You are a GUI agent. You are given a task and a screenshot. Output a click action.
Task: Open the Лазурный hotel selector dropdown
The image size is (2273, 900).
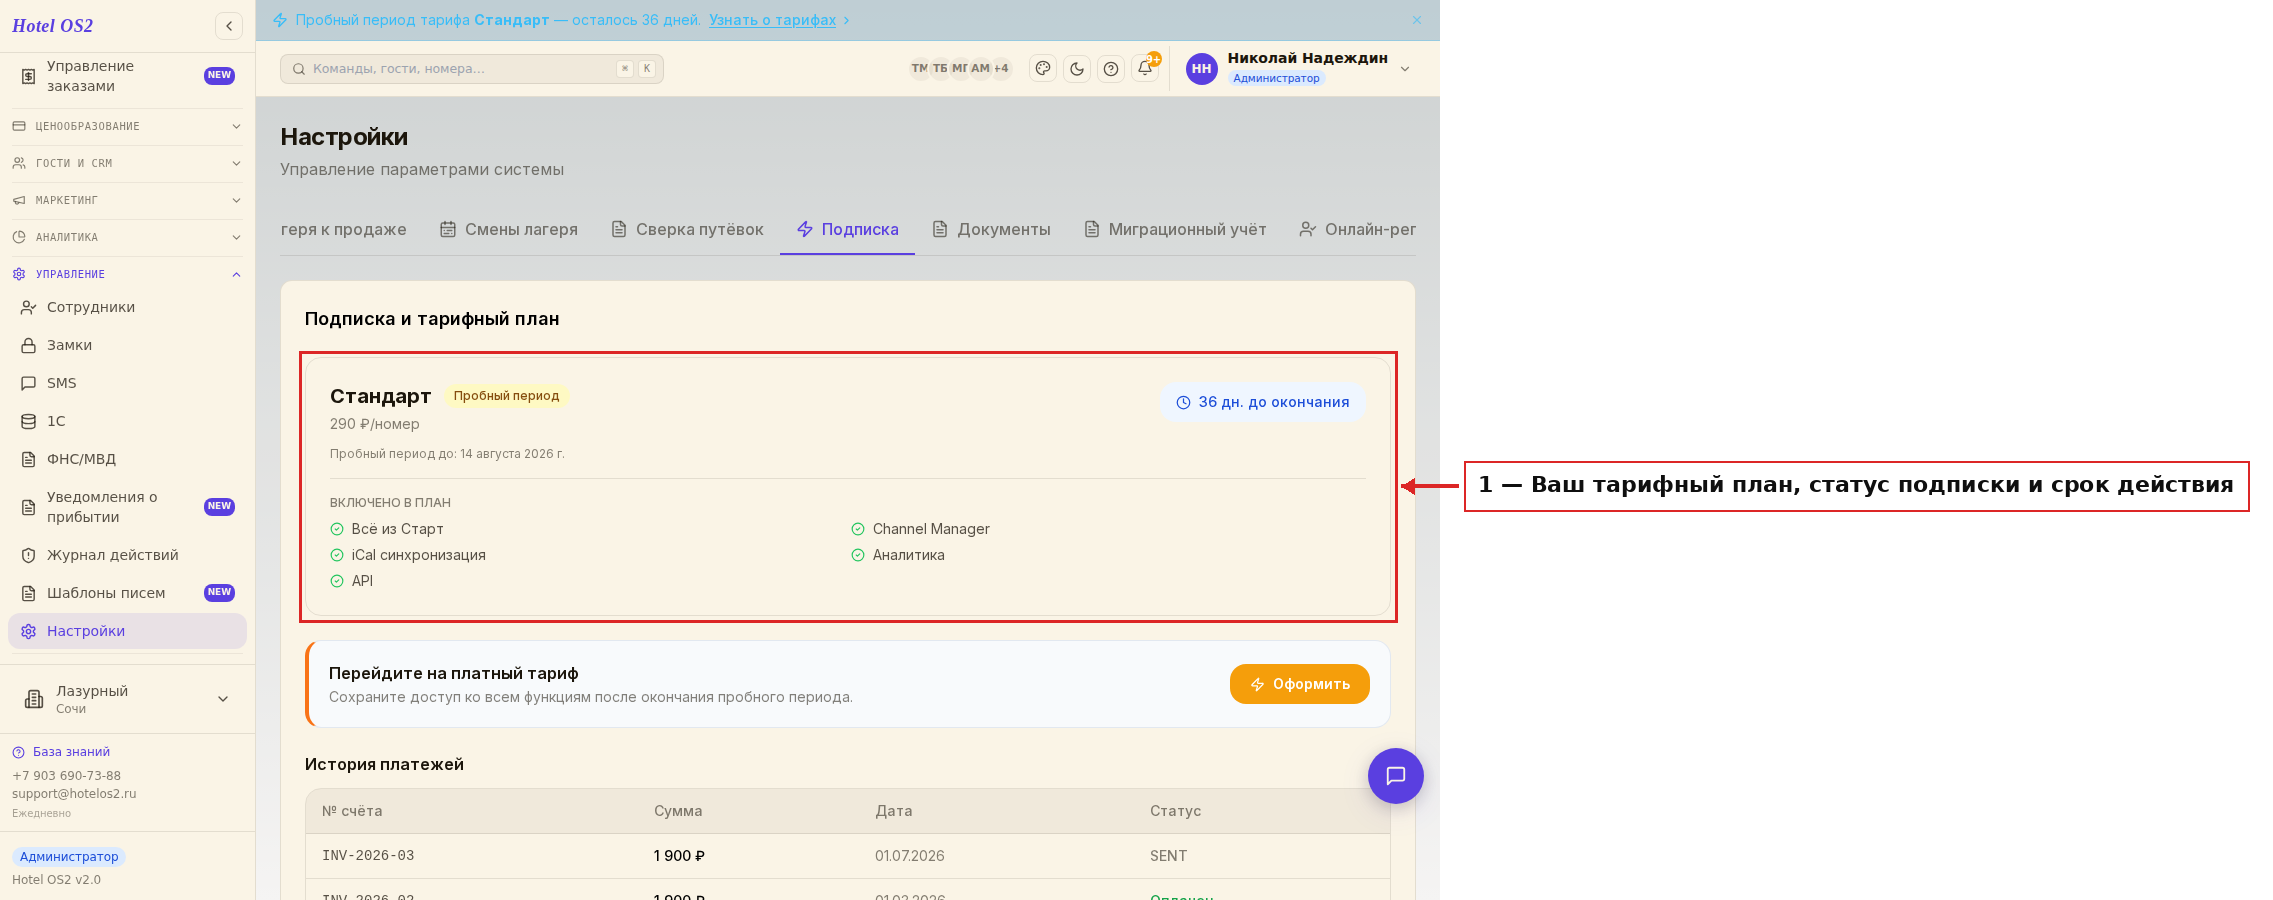(x=128, y=699)
